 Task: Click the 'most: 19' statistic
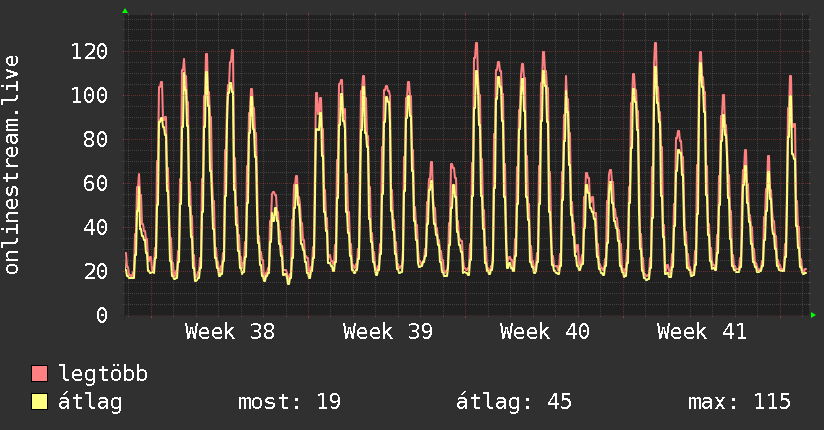point(289,402)
